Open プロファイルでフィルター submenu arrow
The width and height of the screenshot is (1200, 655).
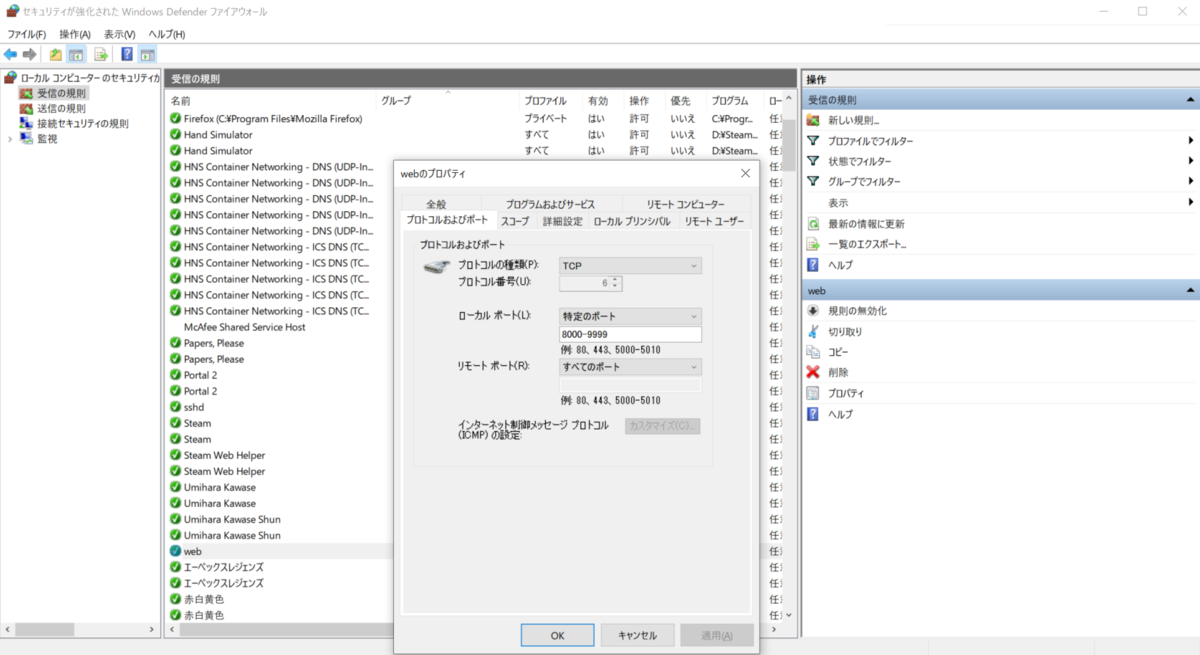(1190, 141)
